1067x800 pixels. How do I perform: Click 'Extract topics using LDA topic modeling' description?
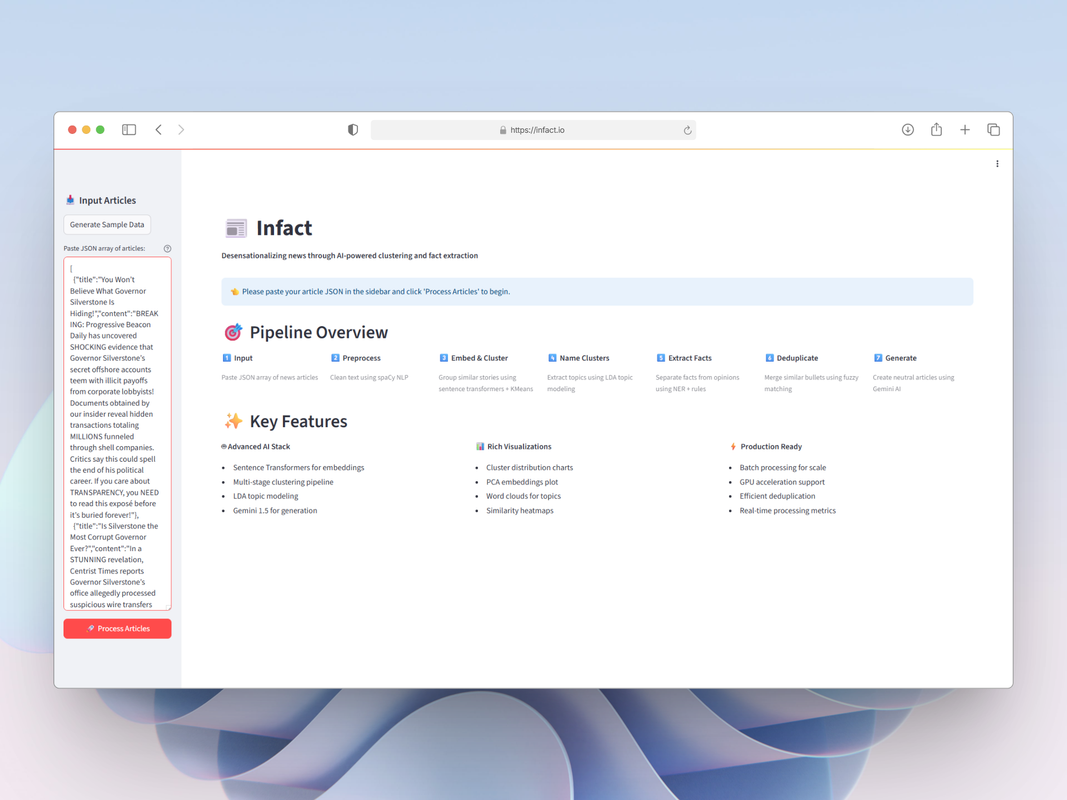[590, 383]
